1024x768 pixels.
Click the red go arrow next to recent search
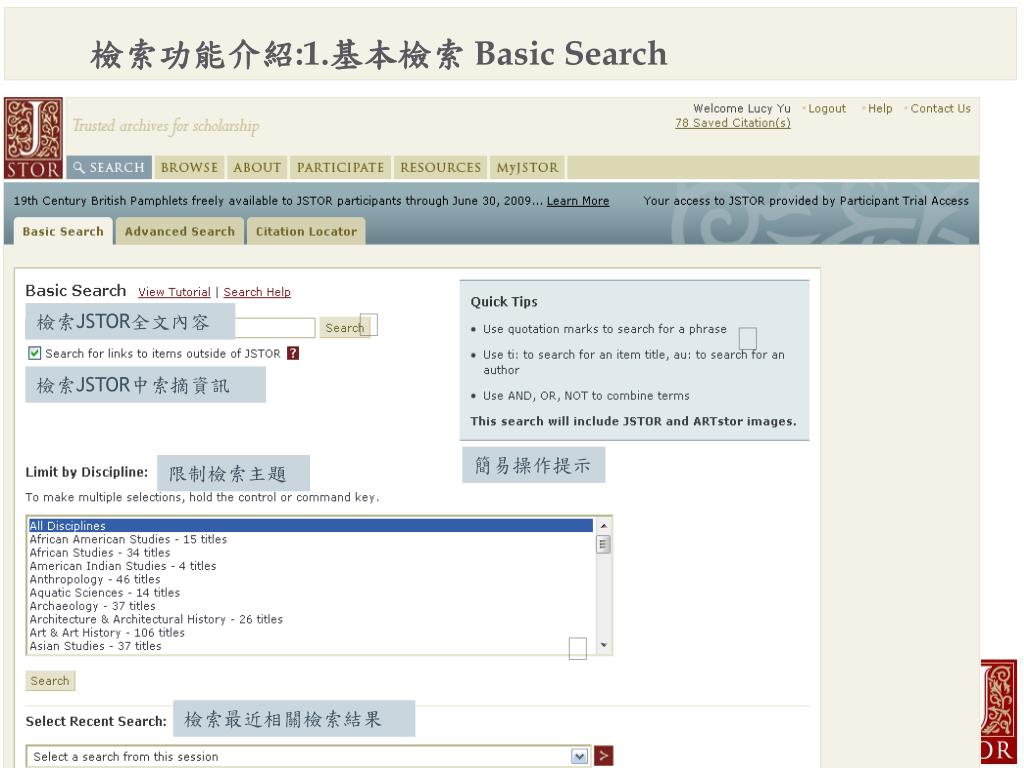603,756
